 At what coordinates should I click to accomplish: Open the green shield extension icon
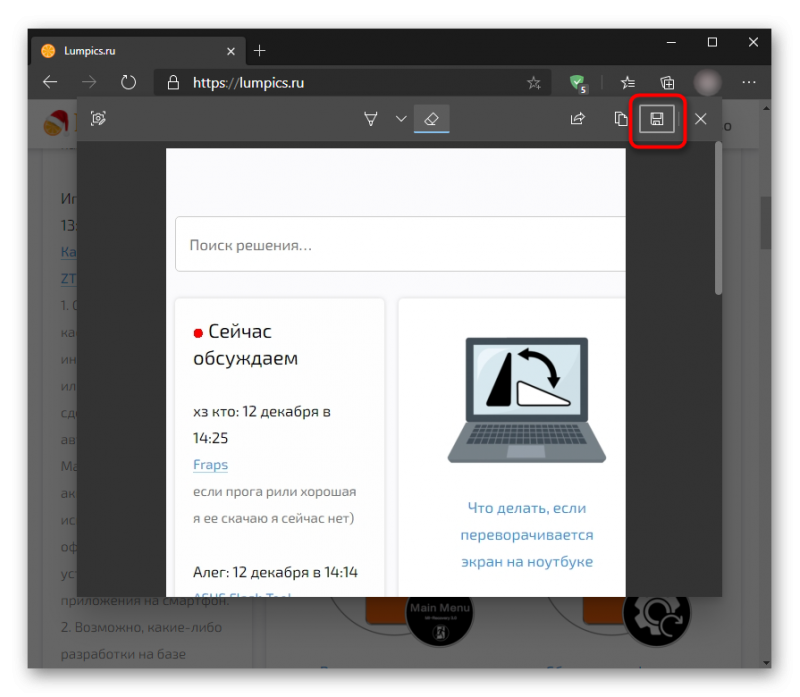pos(579,83)
